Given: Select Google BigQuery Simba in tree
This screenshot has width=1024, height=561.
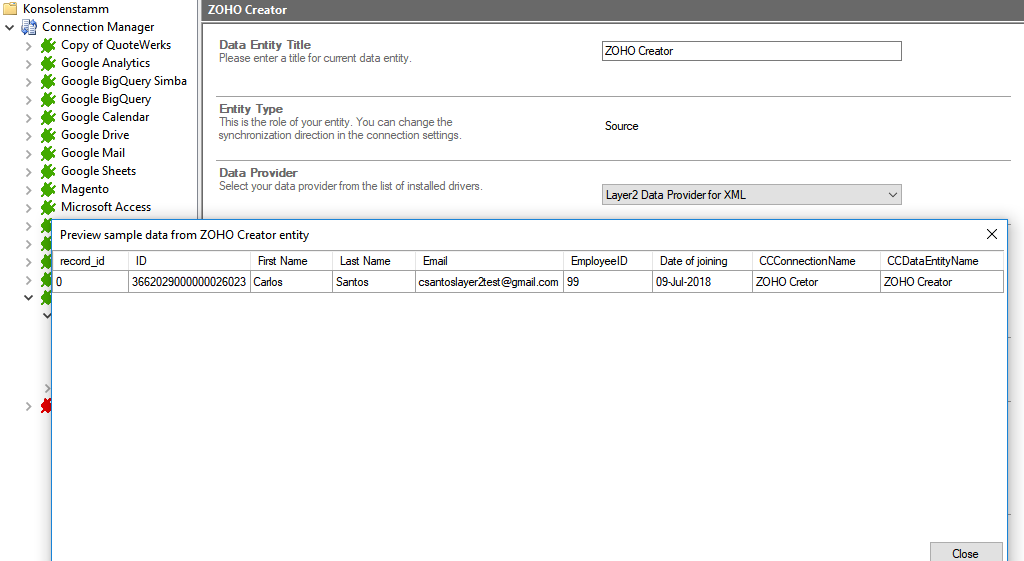Looking at the screenshot, I should 123,81.
